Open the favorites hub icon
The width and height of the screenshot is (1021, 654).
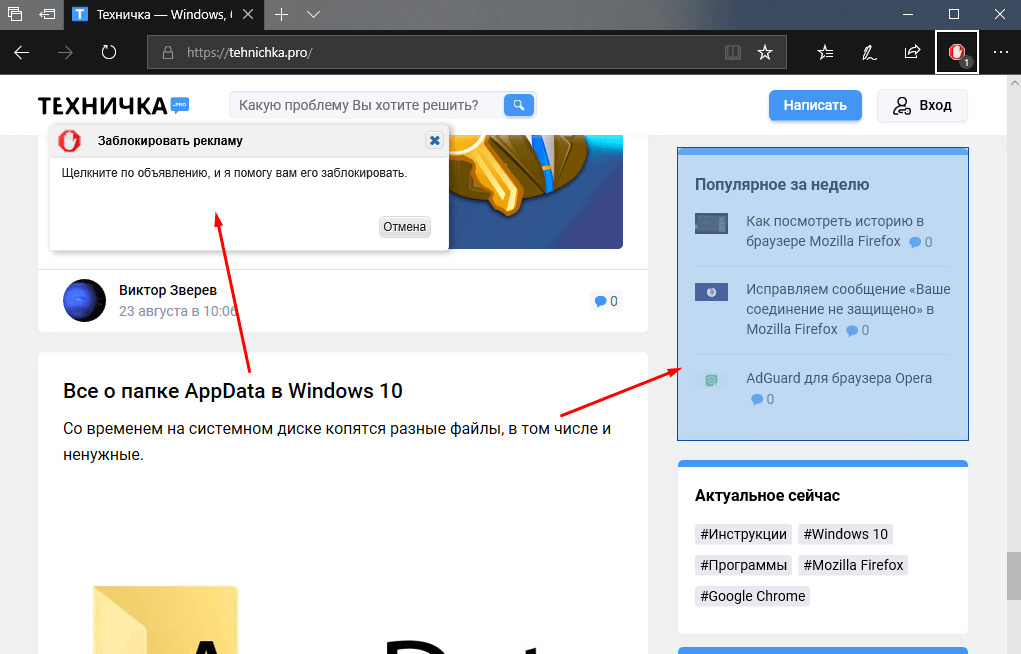pyautogui.click(x=825, y=53)
